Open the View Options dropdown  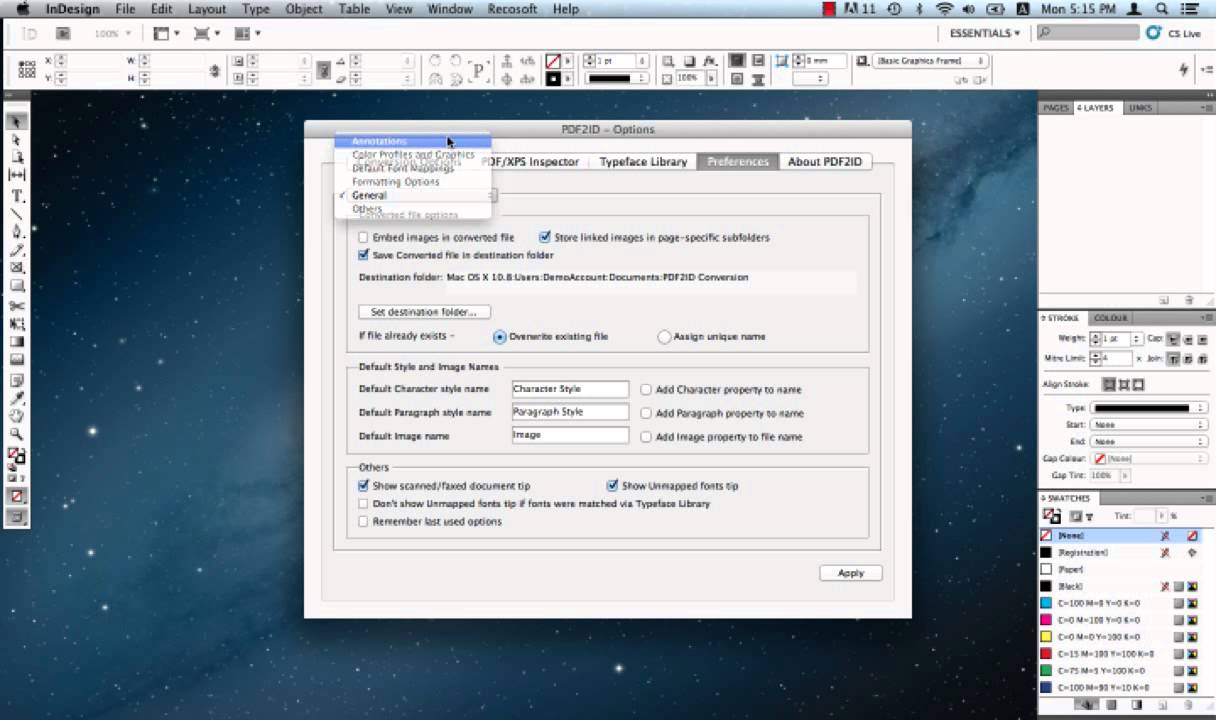tap(166, 33)
